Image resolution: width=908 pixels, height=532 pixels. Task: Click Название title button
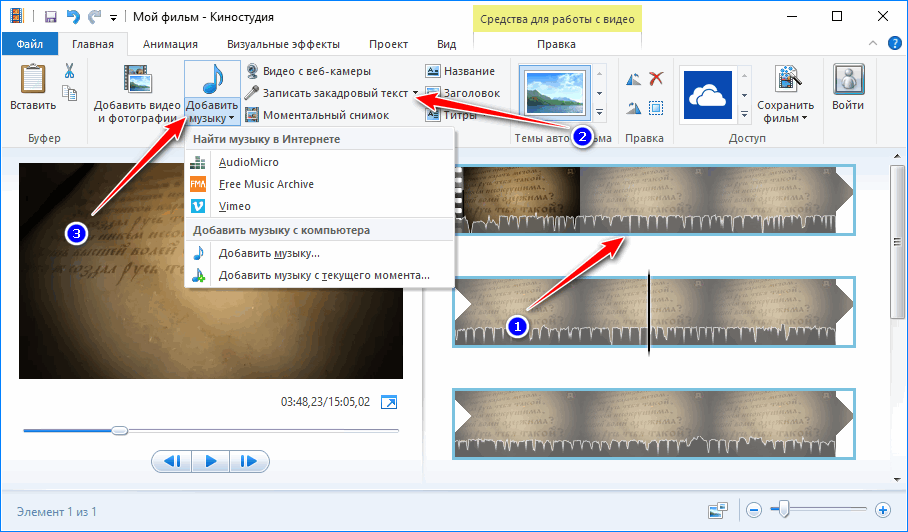(460, 71)
